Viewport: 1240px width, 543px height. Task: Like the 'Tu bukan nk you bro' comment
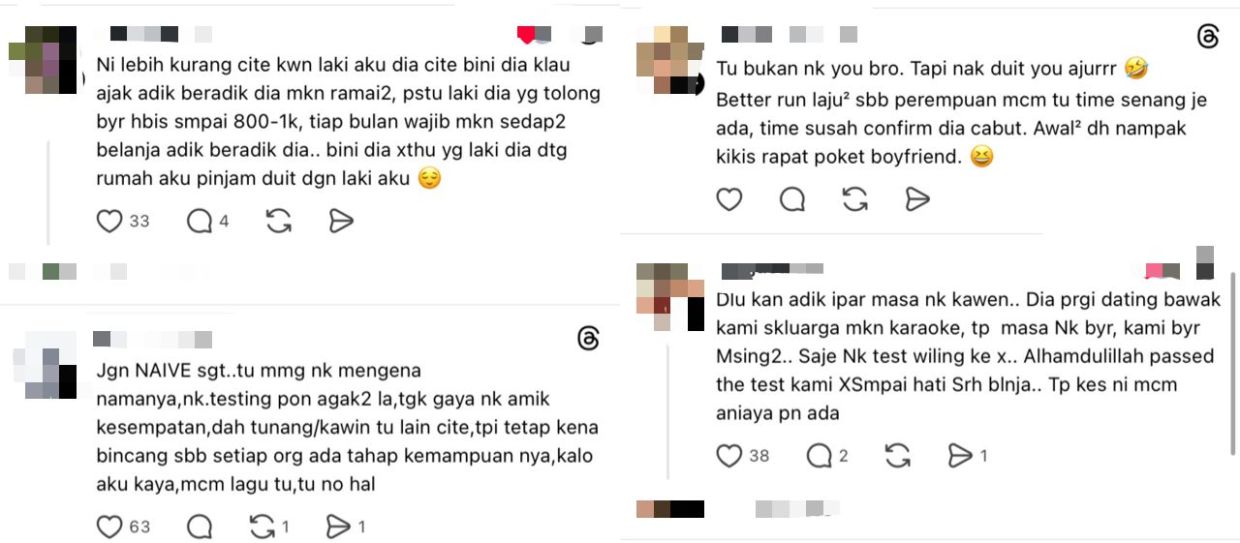[x=730, y=199]
